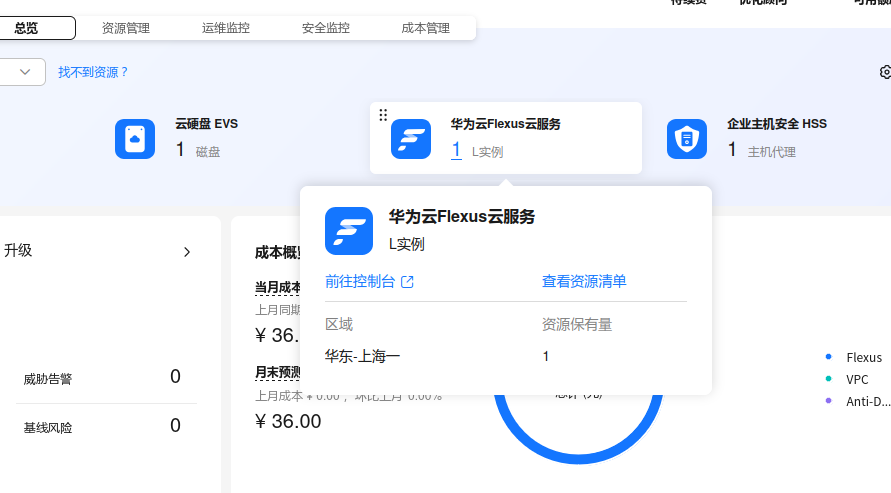Toggle the Anti-D... legend item in chart
Image resolution: width=891 pixels, height=493 pixels.
tap(867, 401)
